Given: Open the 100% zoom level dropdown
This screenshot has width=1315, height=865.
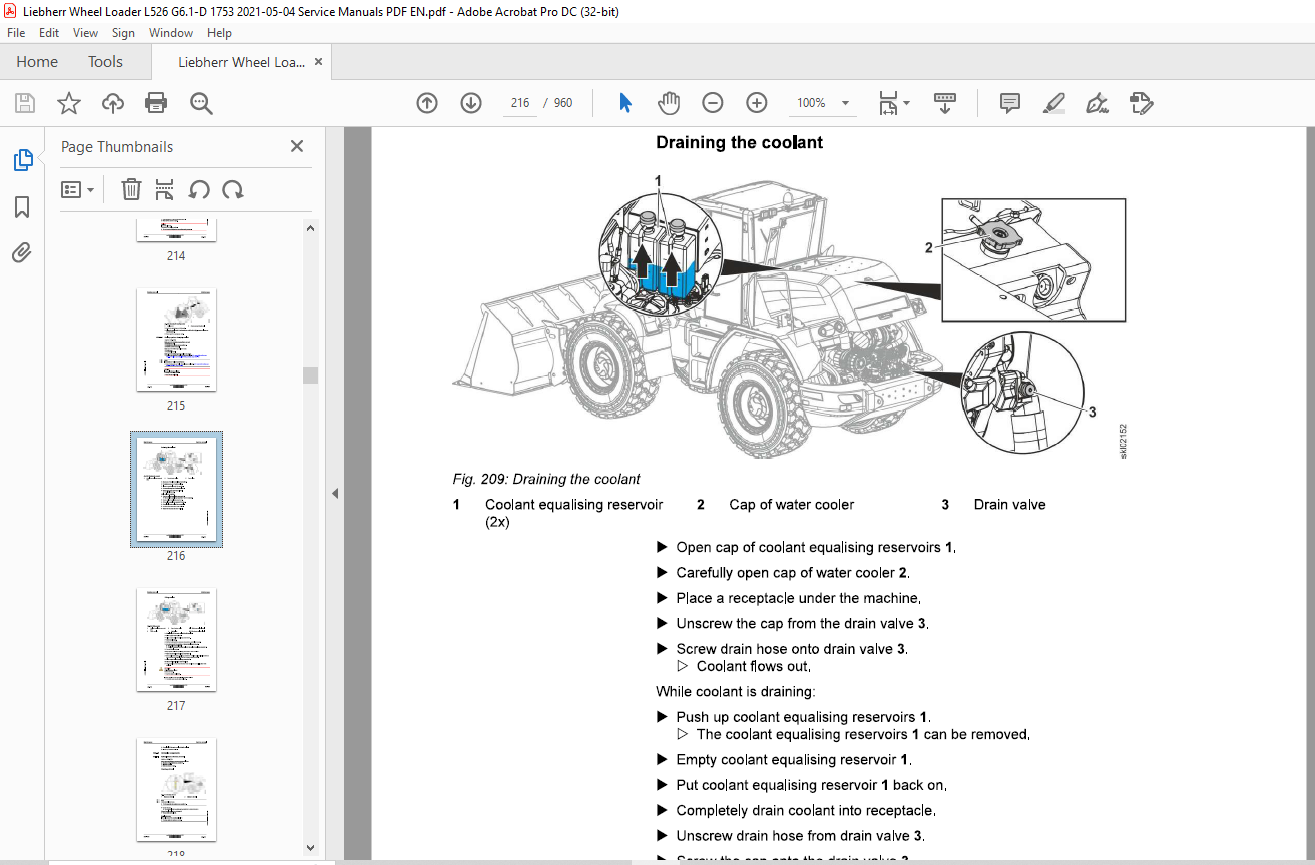Looking at the screenshot, I should click(845, 103).
